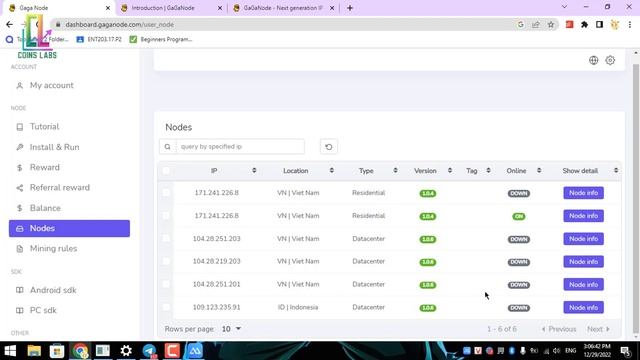Open File Explorer from the taskbar

click(x=34, y=351)
